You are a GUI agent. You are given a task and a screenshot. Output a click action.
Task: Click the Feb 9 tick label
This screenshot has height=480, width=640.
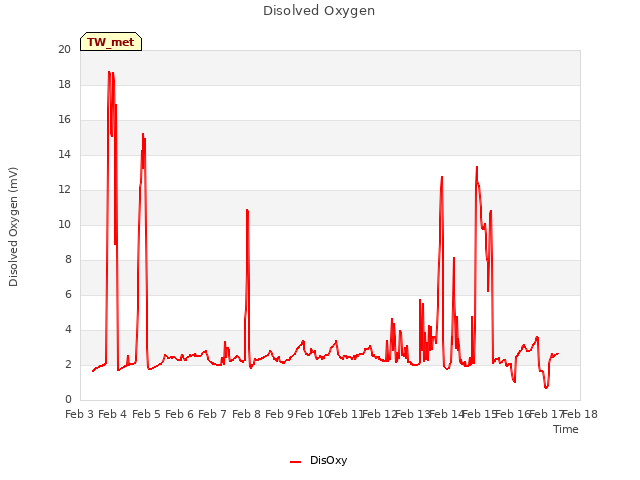[279, 414]
